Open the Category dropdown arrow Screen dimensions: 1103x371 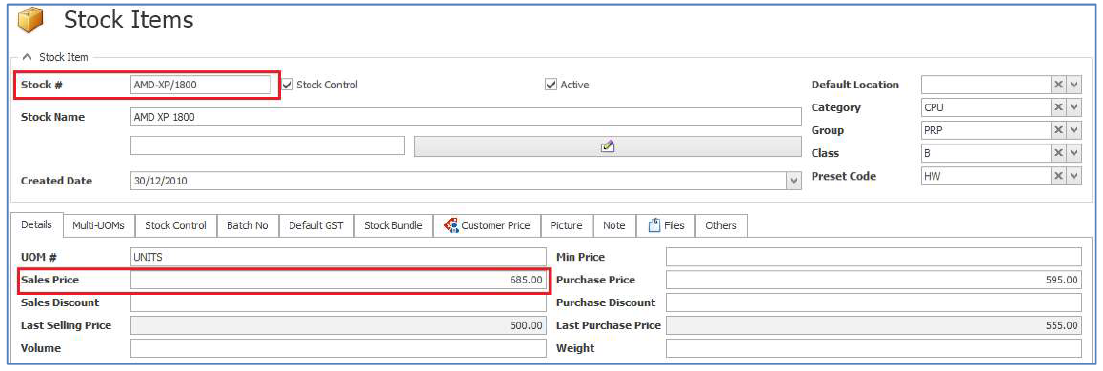1074,107
